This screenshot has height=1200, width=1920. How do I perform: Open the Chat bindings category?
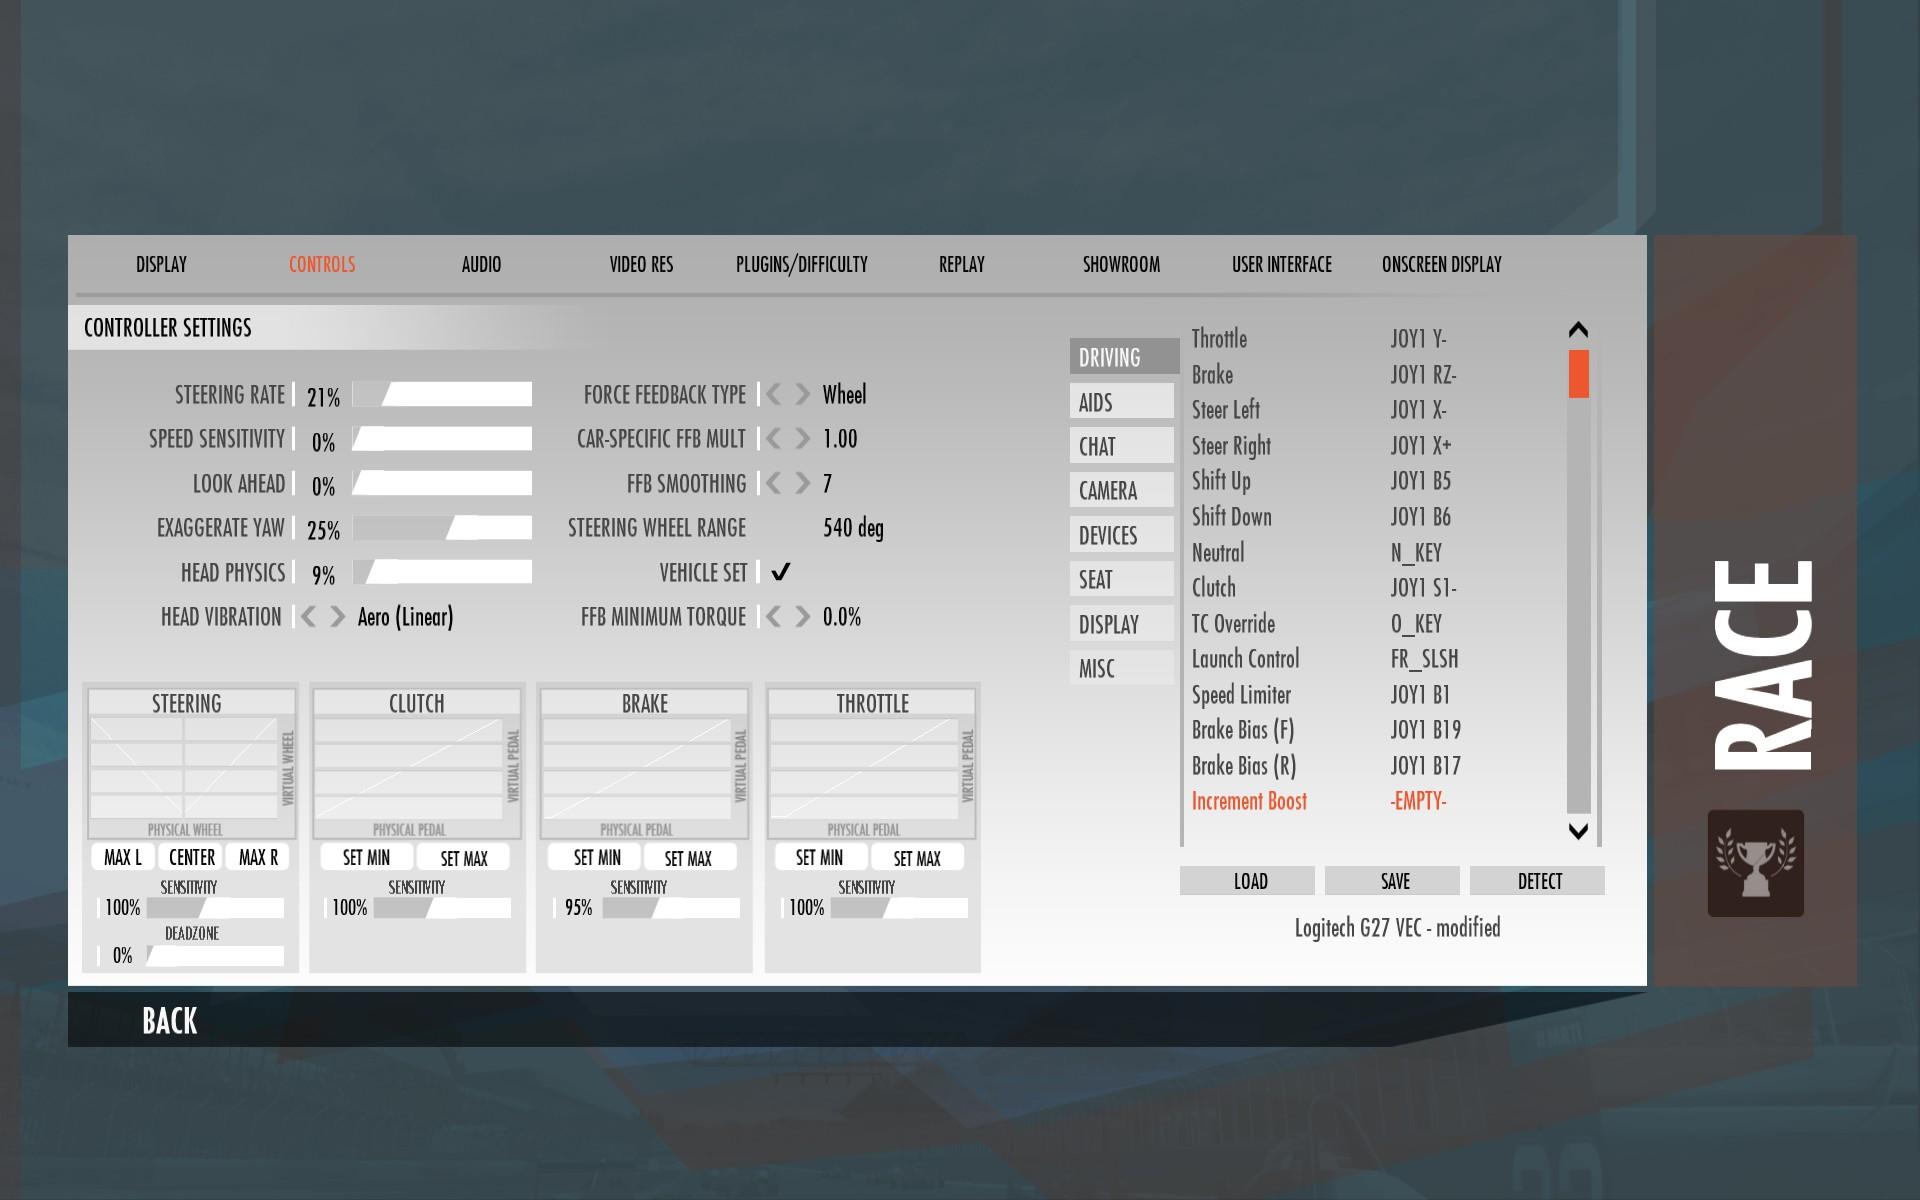(x=1121, y=446)
